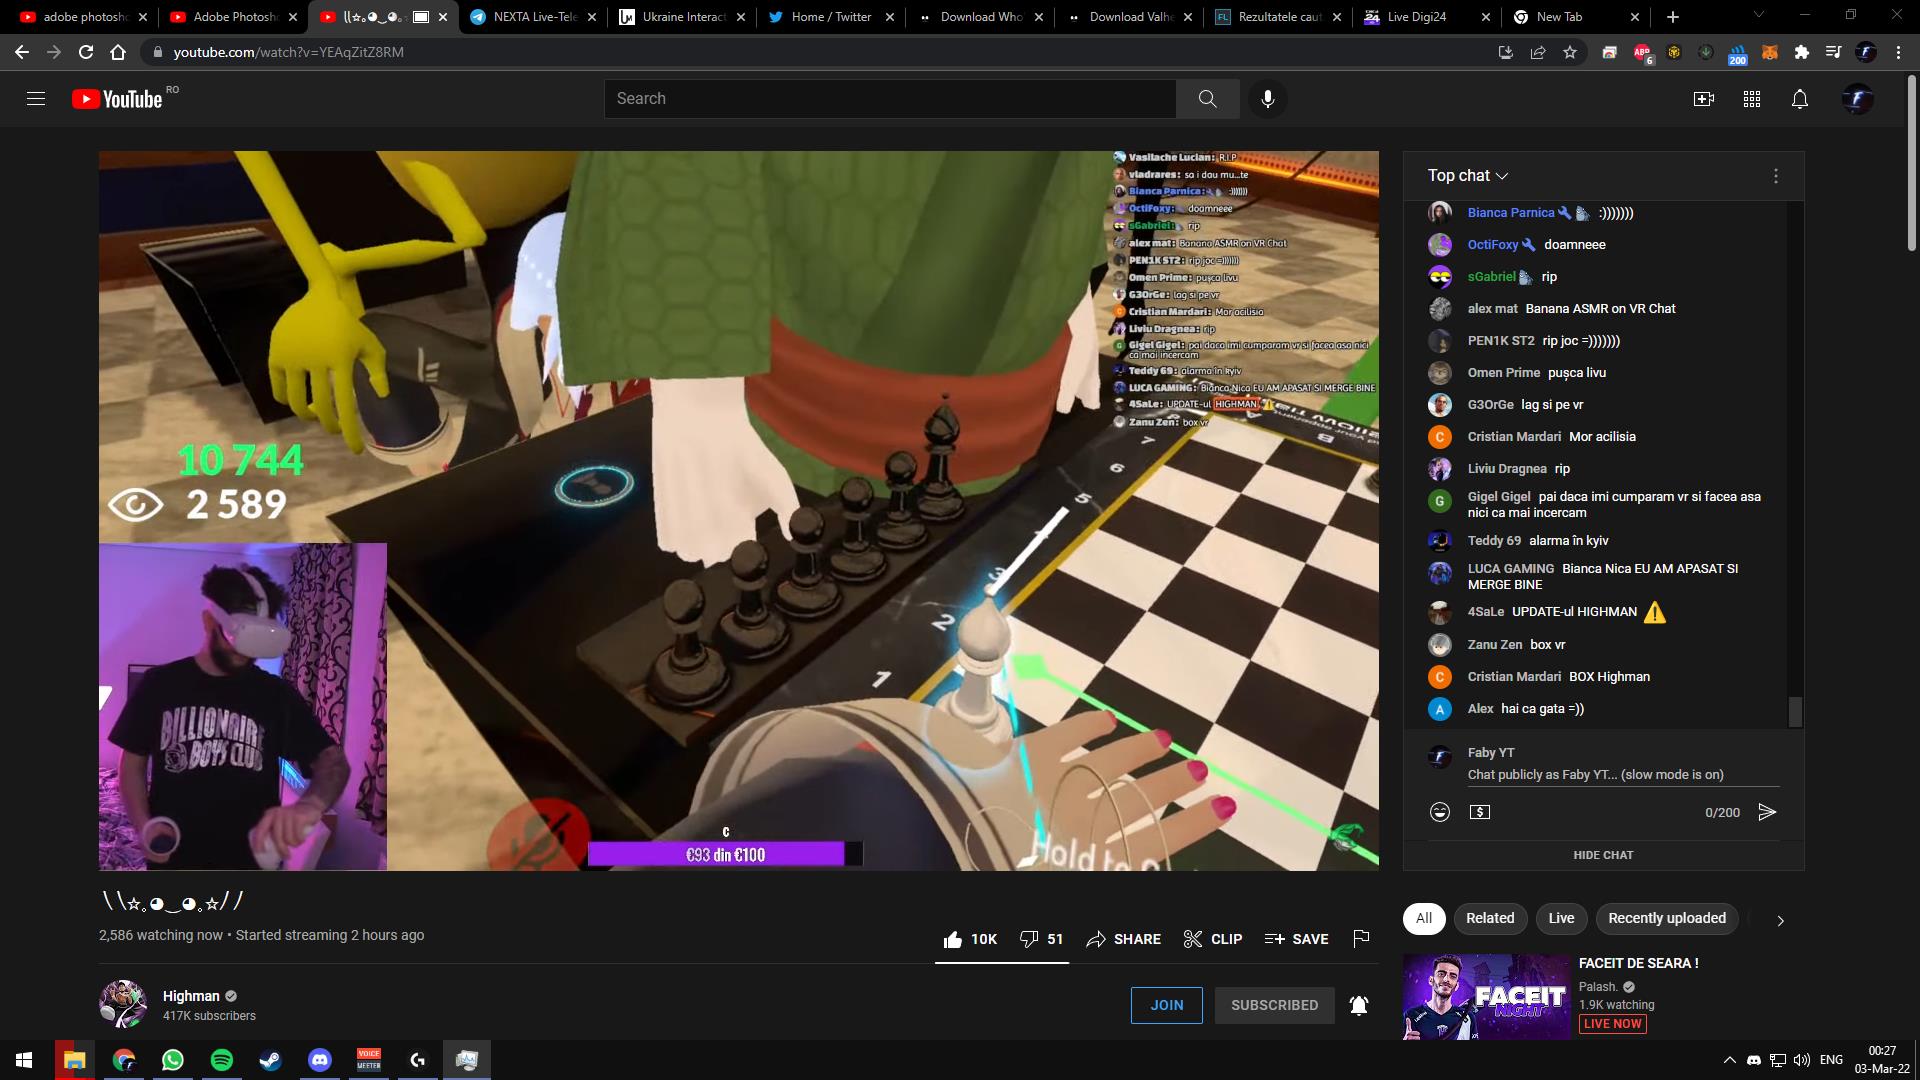The height and width of the screenshot is (1080, 1920).
Task: Open the Create video camera icon
Action: point(1703,99)
